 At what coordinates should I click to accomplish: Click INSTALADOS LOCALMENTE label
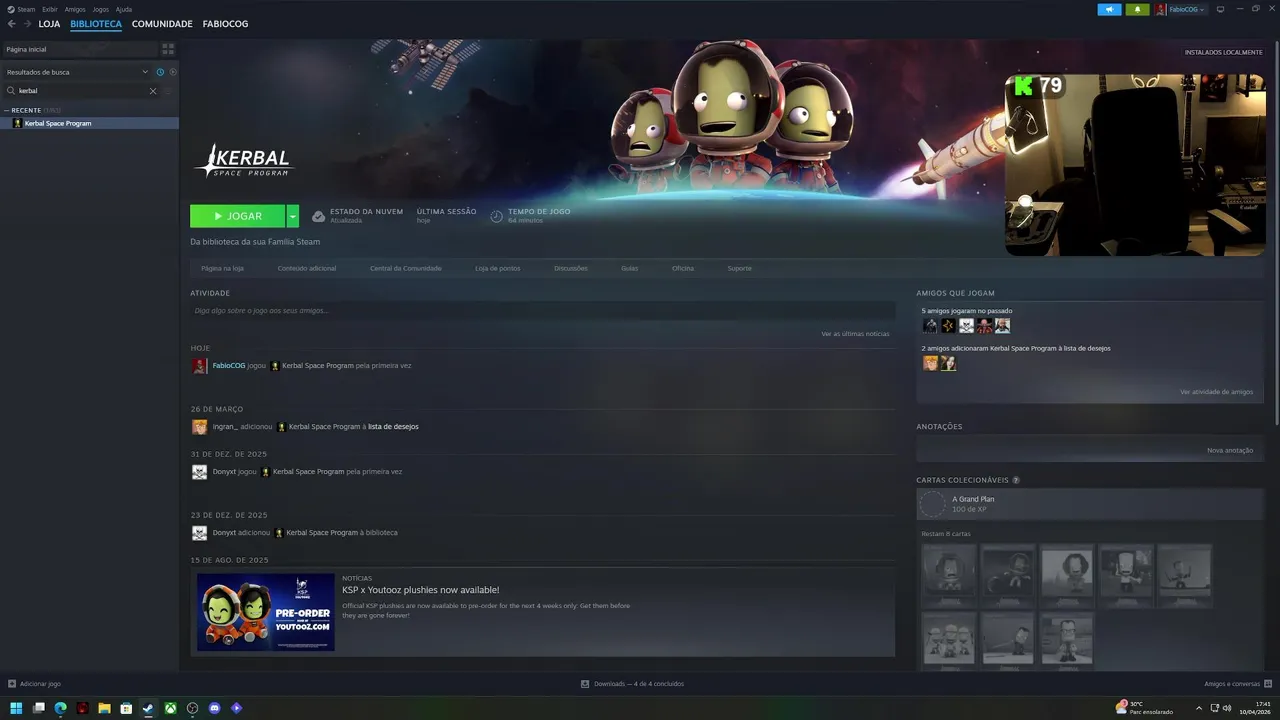[1223, 52]
